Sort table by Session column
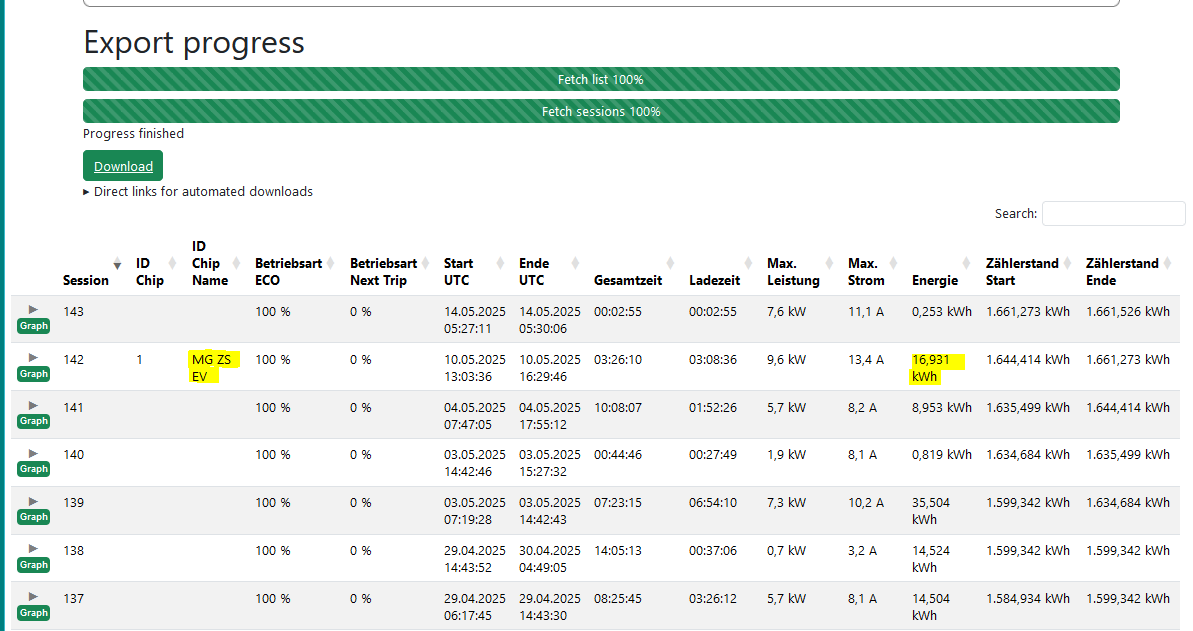 coord(86,280)
